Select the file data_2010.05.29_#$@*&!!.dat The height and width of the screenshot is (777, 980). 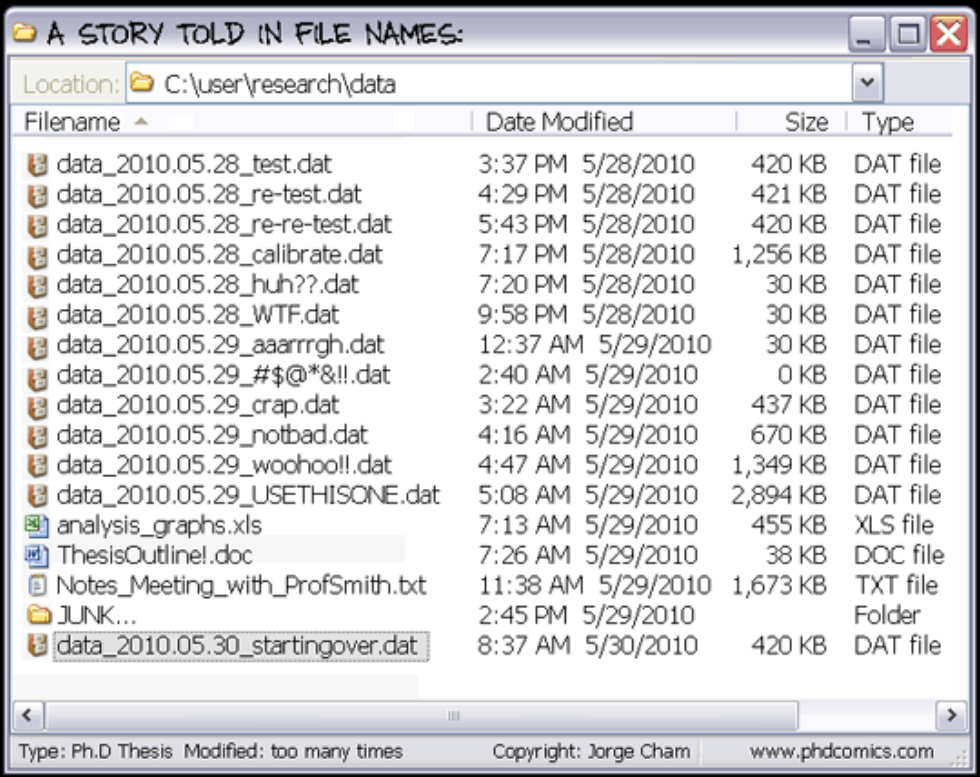(223, 376)
